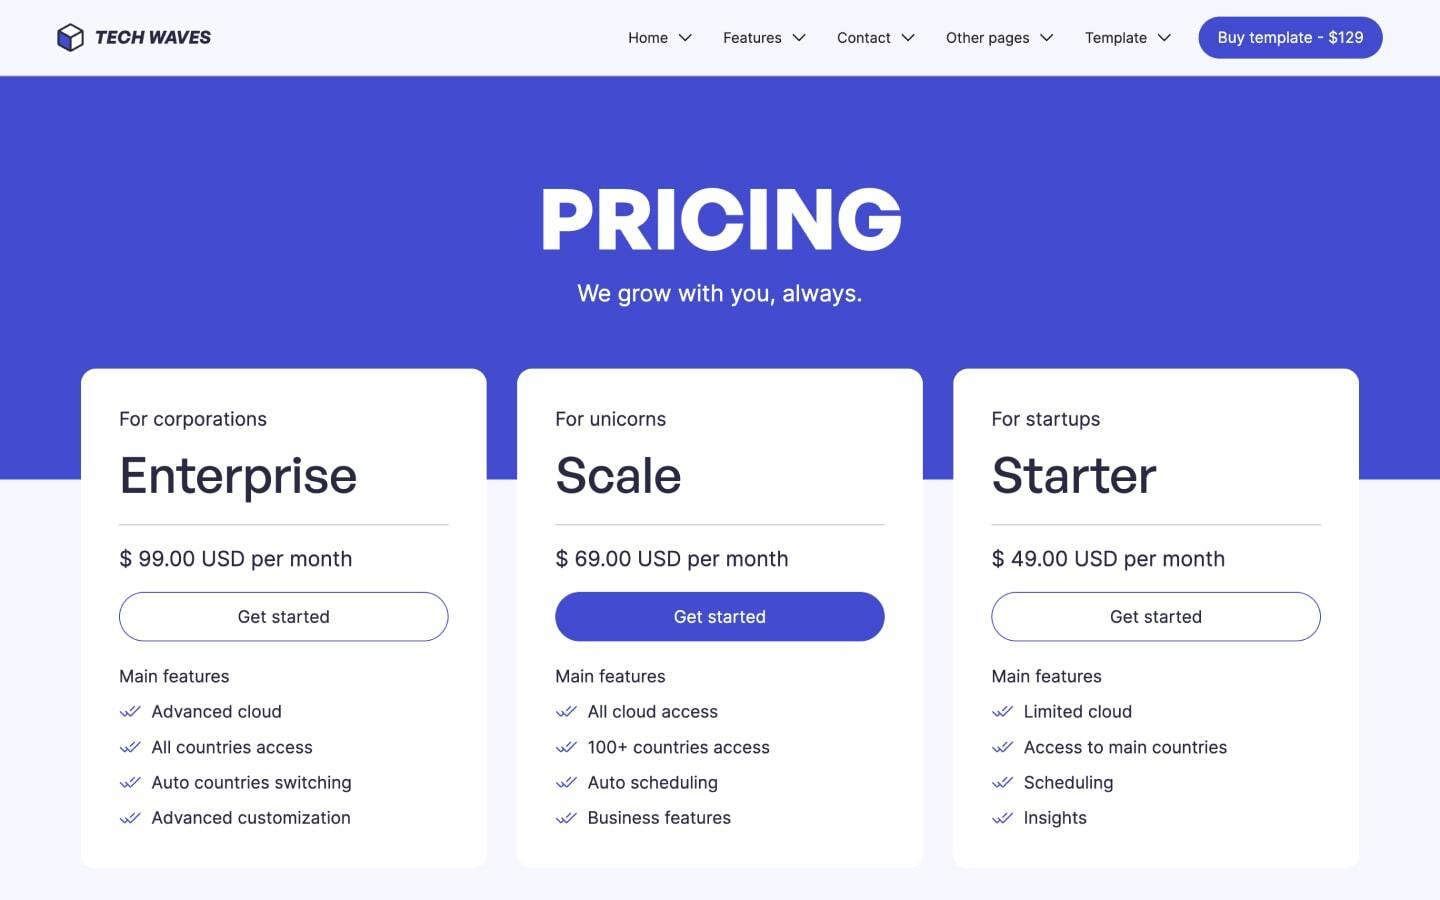1440x900 pixels.
Task: Click Buy template - $129 button
Action: [1290, 37]
